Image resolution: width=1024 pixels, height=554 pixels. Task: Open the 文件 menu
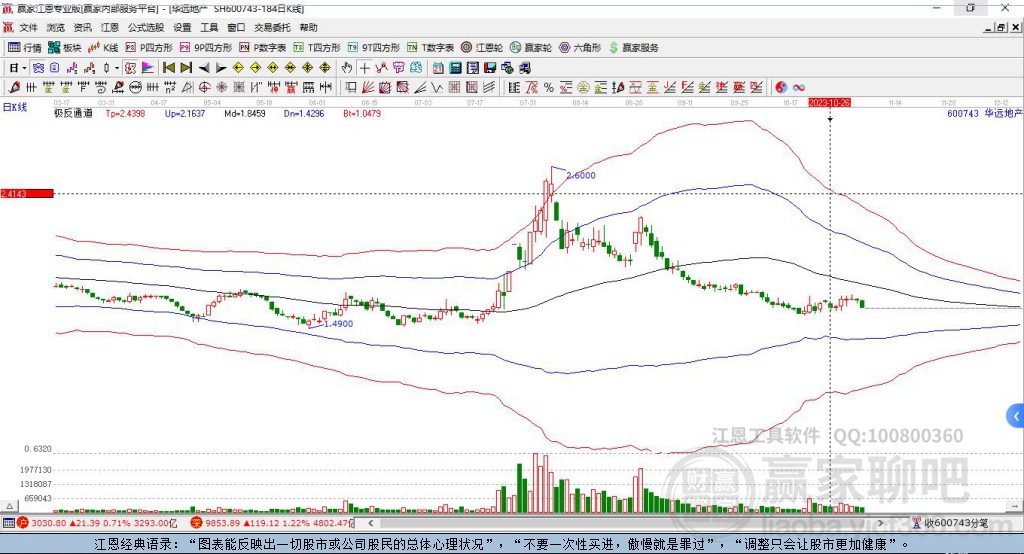pos(28,27)
